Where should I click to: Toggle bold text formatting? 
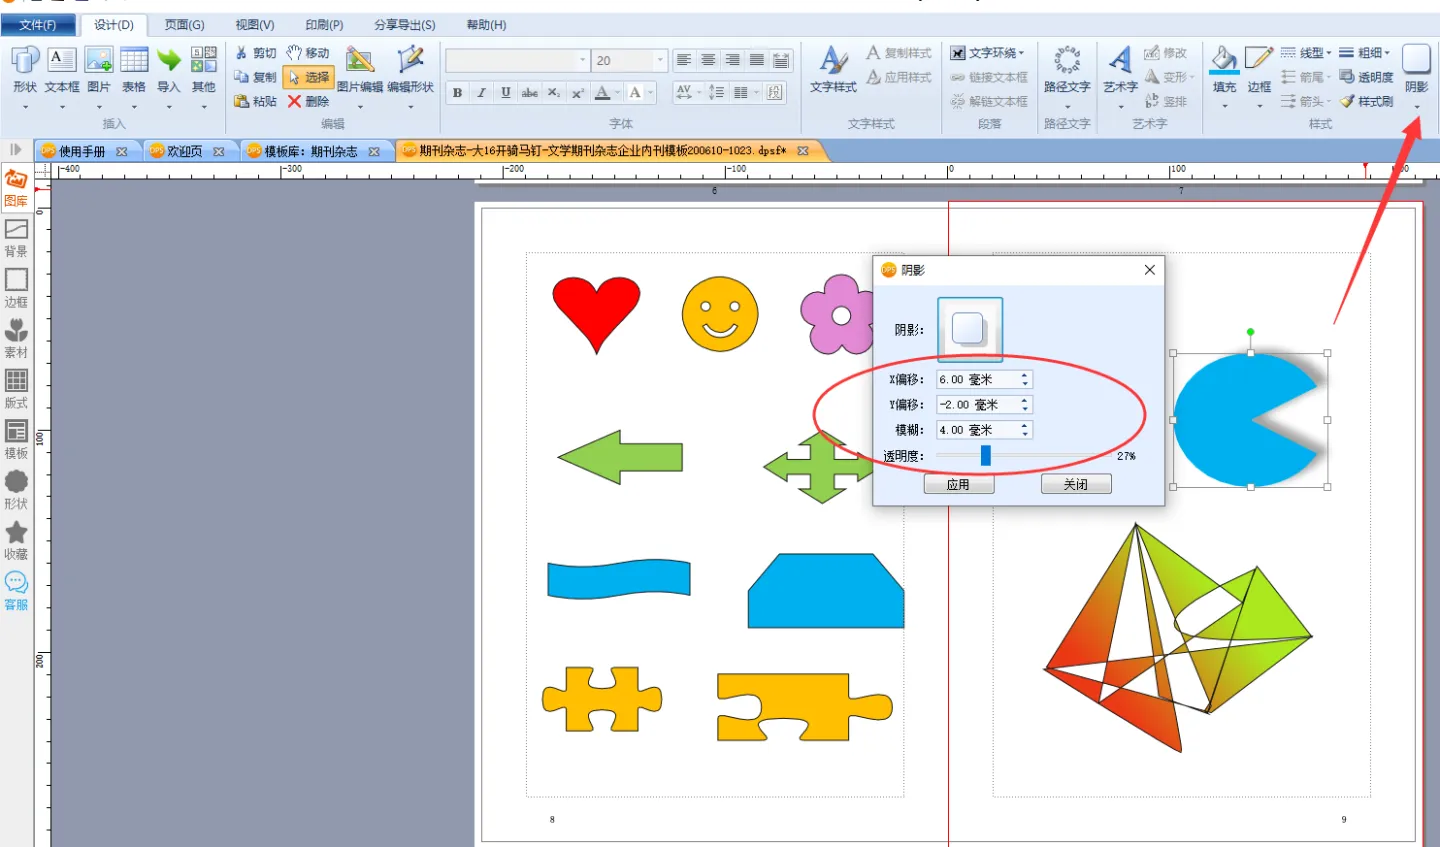(x=457, y=93)
